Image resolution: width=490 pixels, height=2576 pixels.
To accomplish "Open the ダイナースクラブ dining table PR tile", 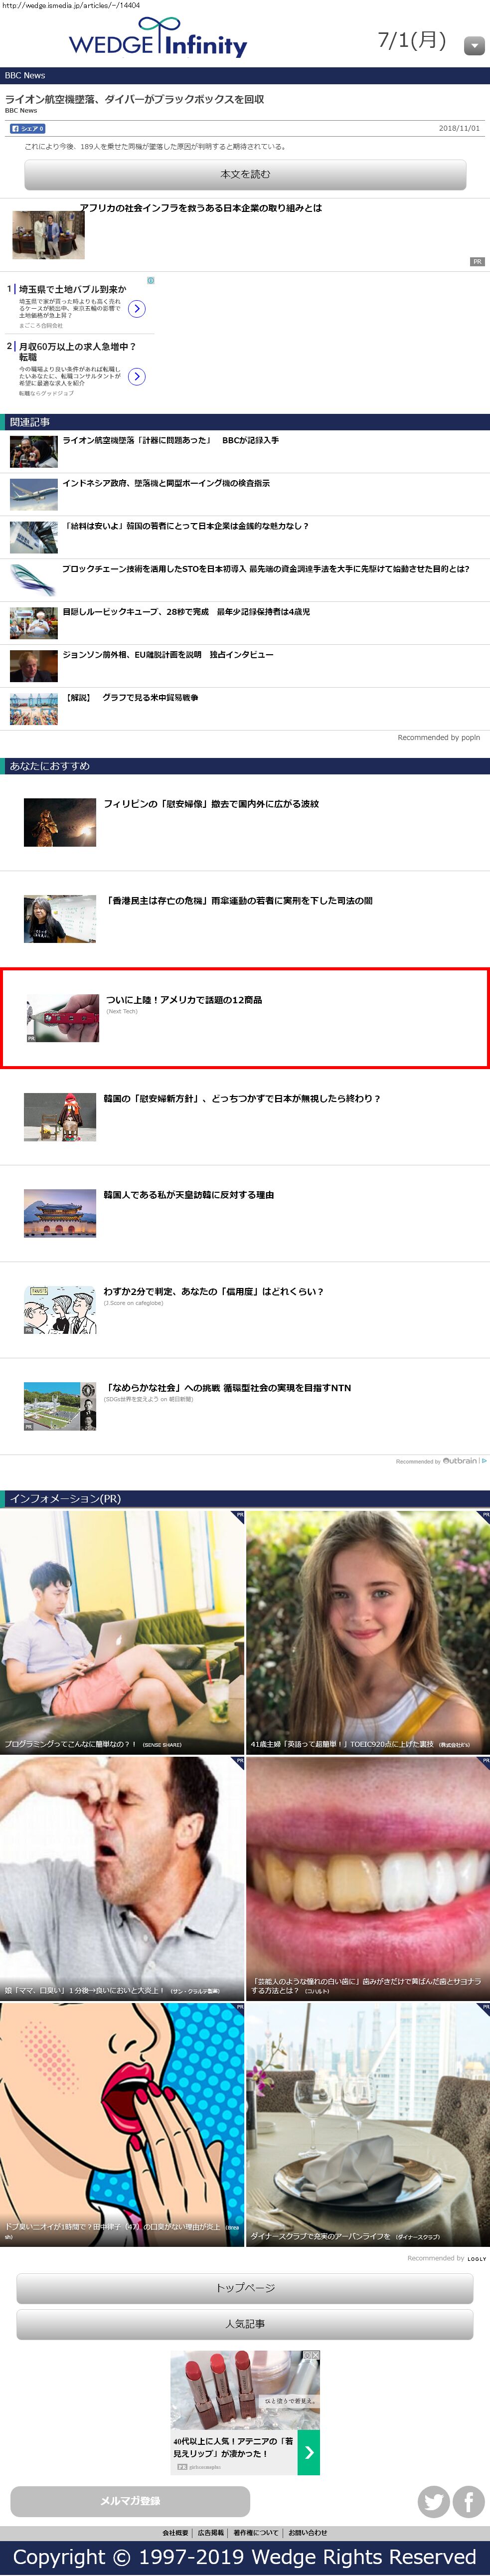I will [368, 2125].
